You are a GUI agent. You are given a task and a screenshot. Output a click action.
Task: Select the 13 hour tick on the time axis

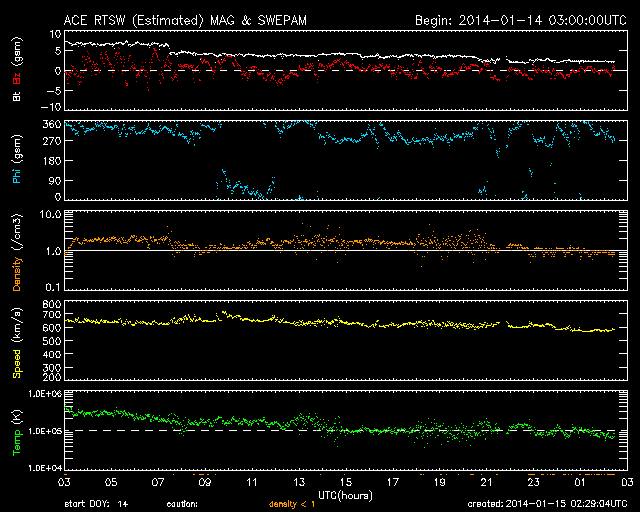[x=298, y=483]
